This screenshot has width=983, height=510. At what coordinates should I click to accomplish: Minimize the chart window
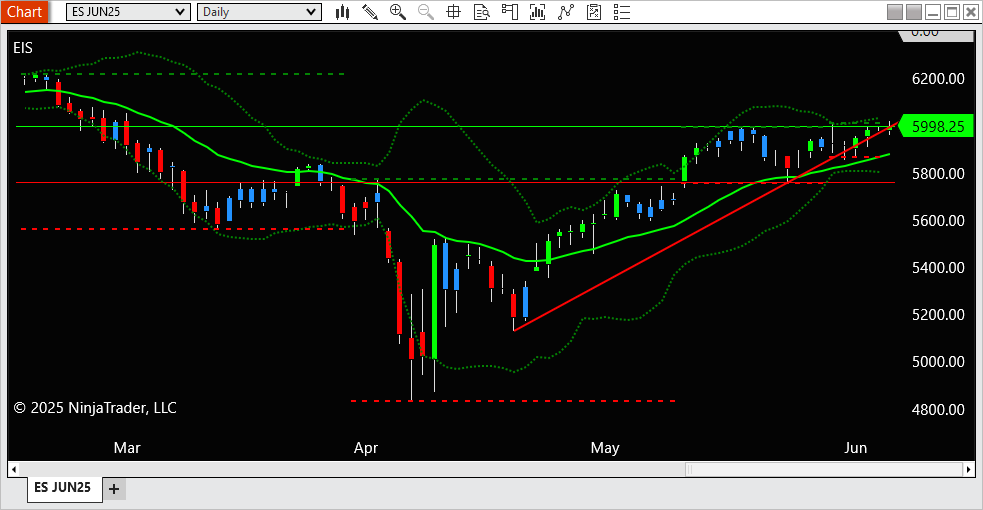[x=933, y=12]
